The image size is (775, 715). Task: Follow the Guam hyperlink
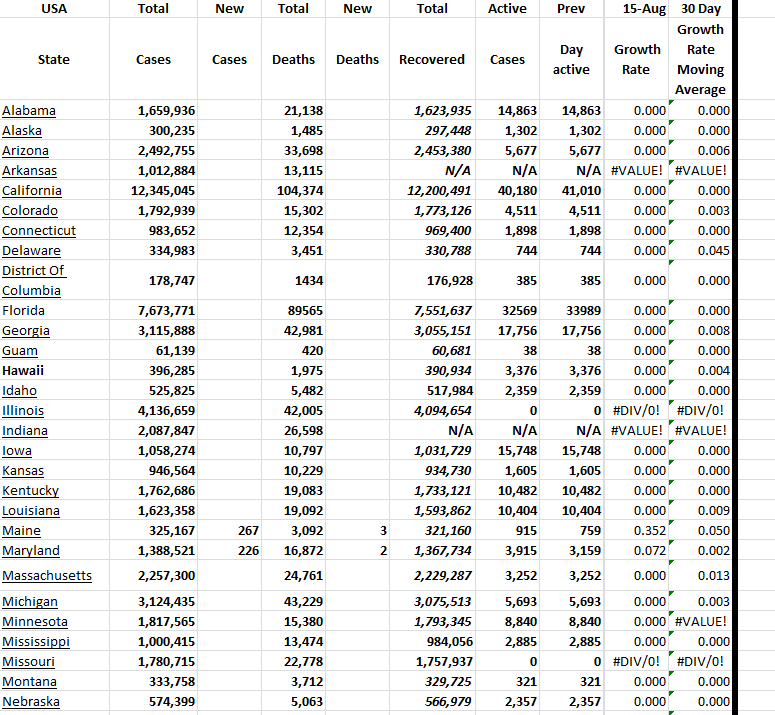tap(20, 351)
